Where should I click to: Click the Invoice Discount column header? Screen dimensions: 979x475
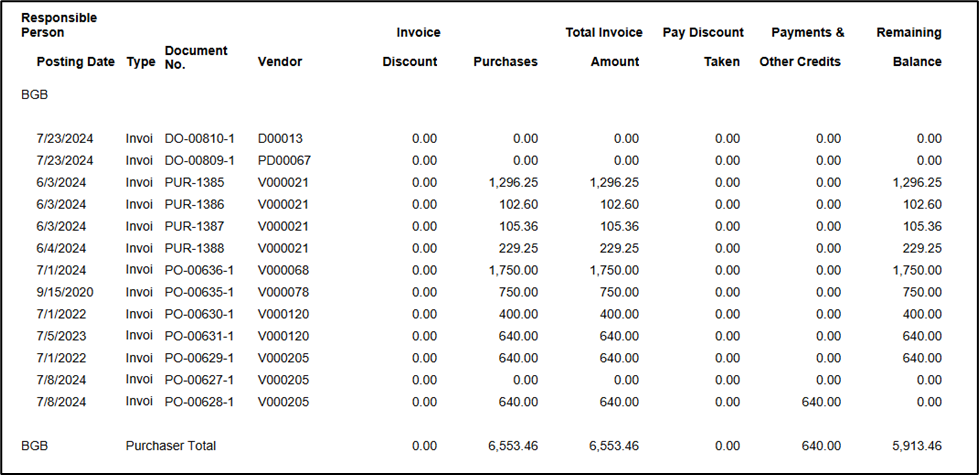411,47
